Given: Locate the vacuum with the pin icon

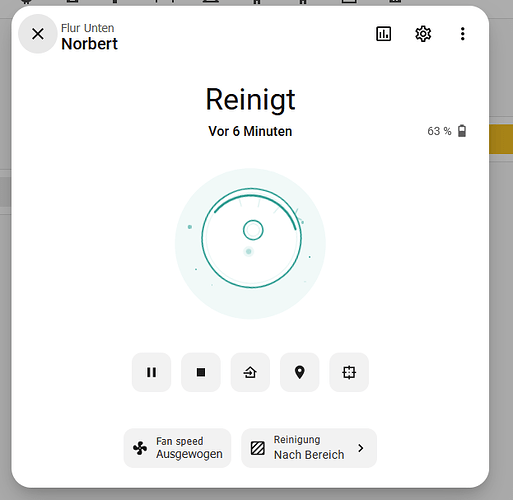Looking at the screenshot, I should pos(300,372).
